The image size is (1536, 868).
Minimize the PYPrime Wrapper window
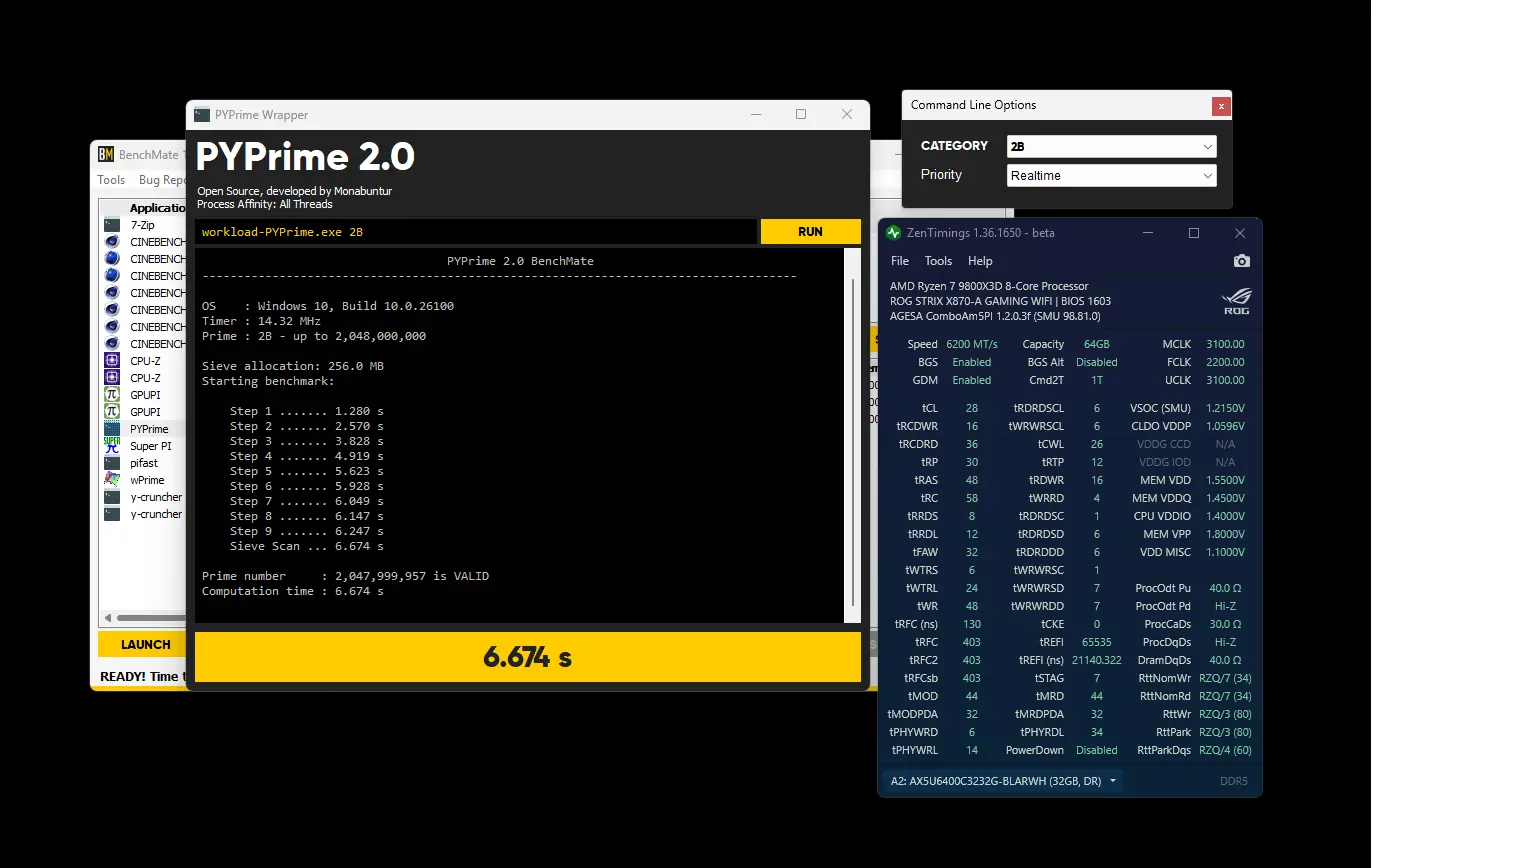[756, 115]
